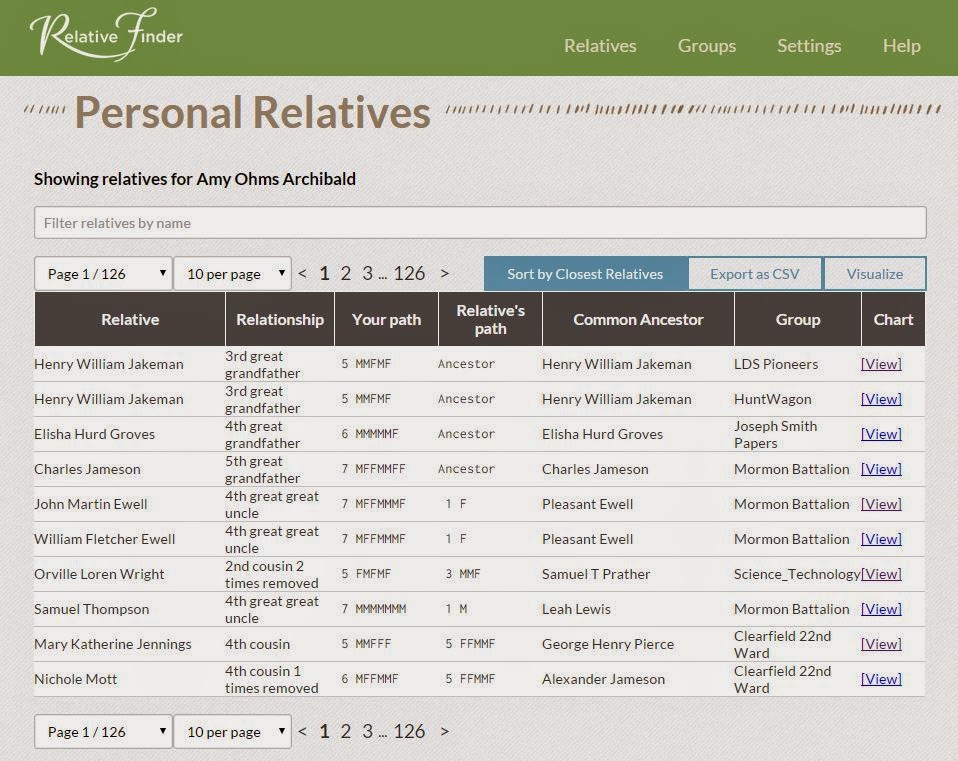Open the Relatives menu item
Image resolution: width=958 pixels, height=761 pixels.
point(599,45)
